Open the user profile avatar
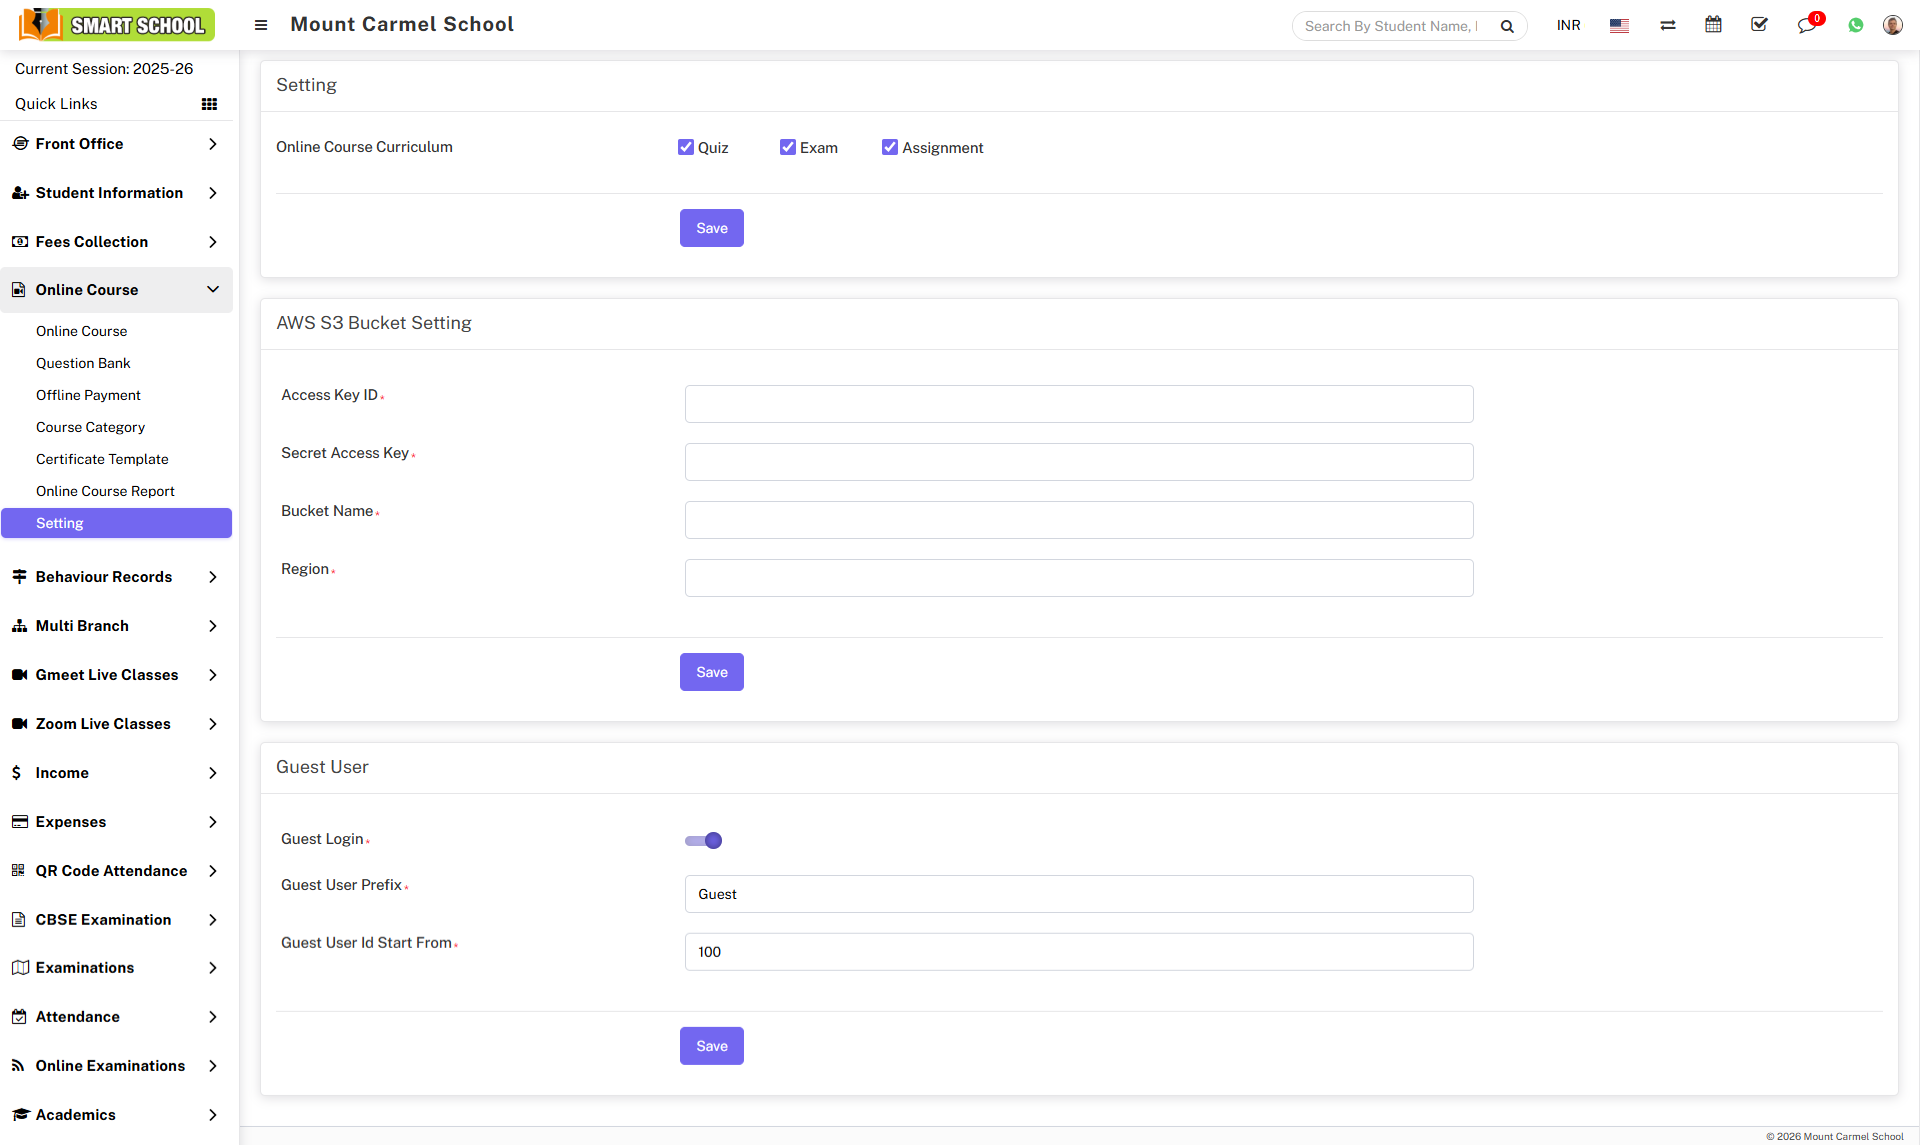Screen dimensions: 1920x1145 [1892, 25]
